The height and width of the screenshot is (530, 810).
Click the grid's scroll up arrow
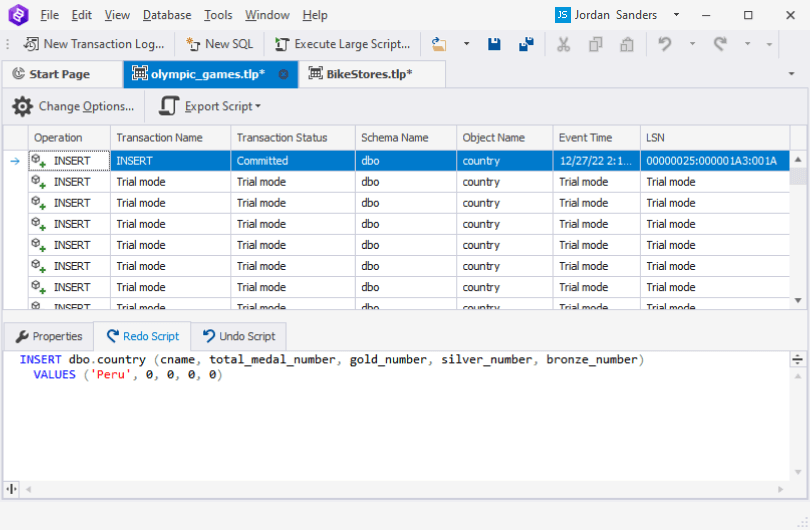tap(798, 160)
